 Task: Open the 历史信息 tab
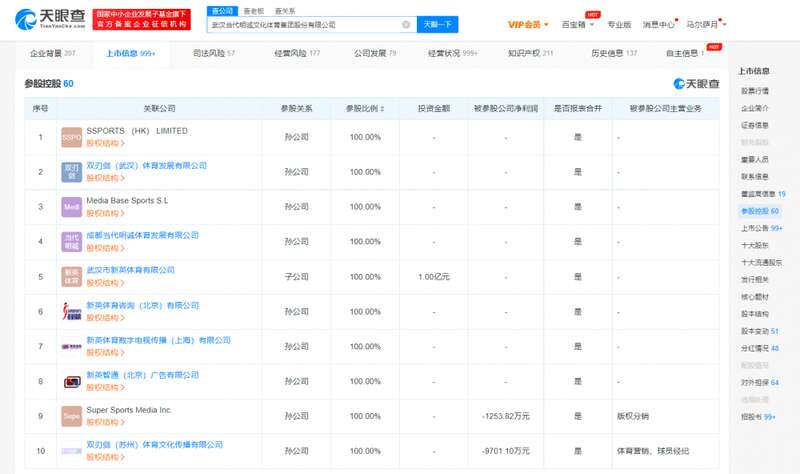614,53
